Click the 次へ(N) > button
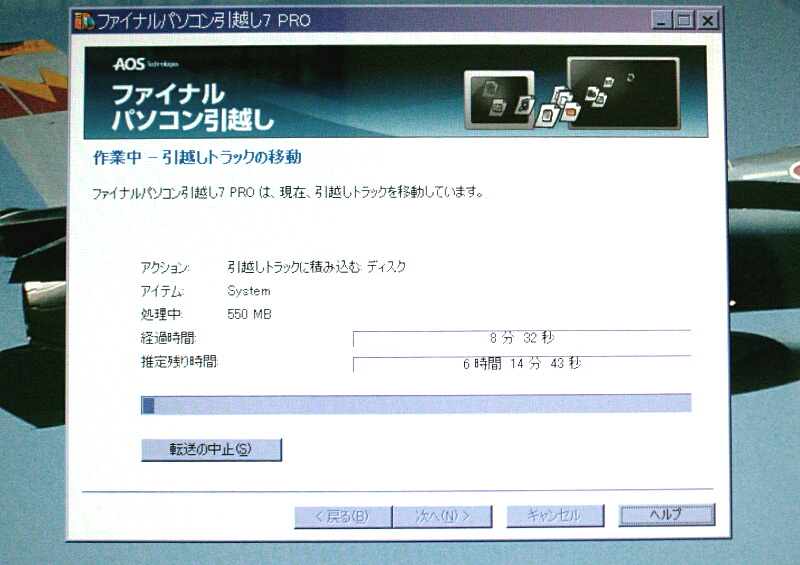This screenshot has width=800, height=565. coord(443,516)
